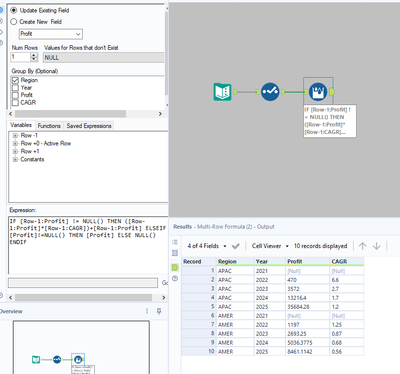The width and height of the screenshot is (400, 374).
Task: Switch to the Variables tab
Action: click(21, 125)
